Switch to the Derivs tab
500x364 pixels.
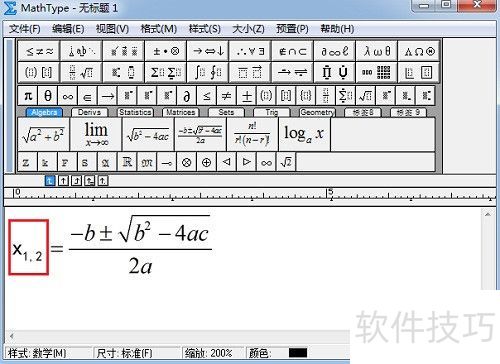(89, 112)
